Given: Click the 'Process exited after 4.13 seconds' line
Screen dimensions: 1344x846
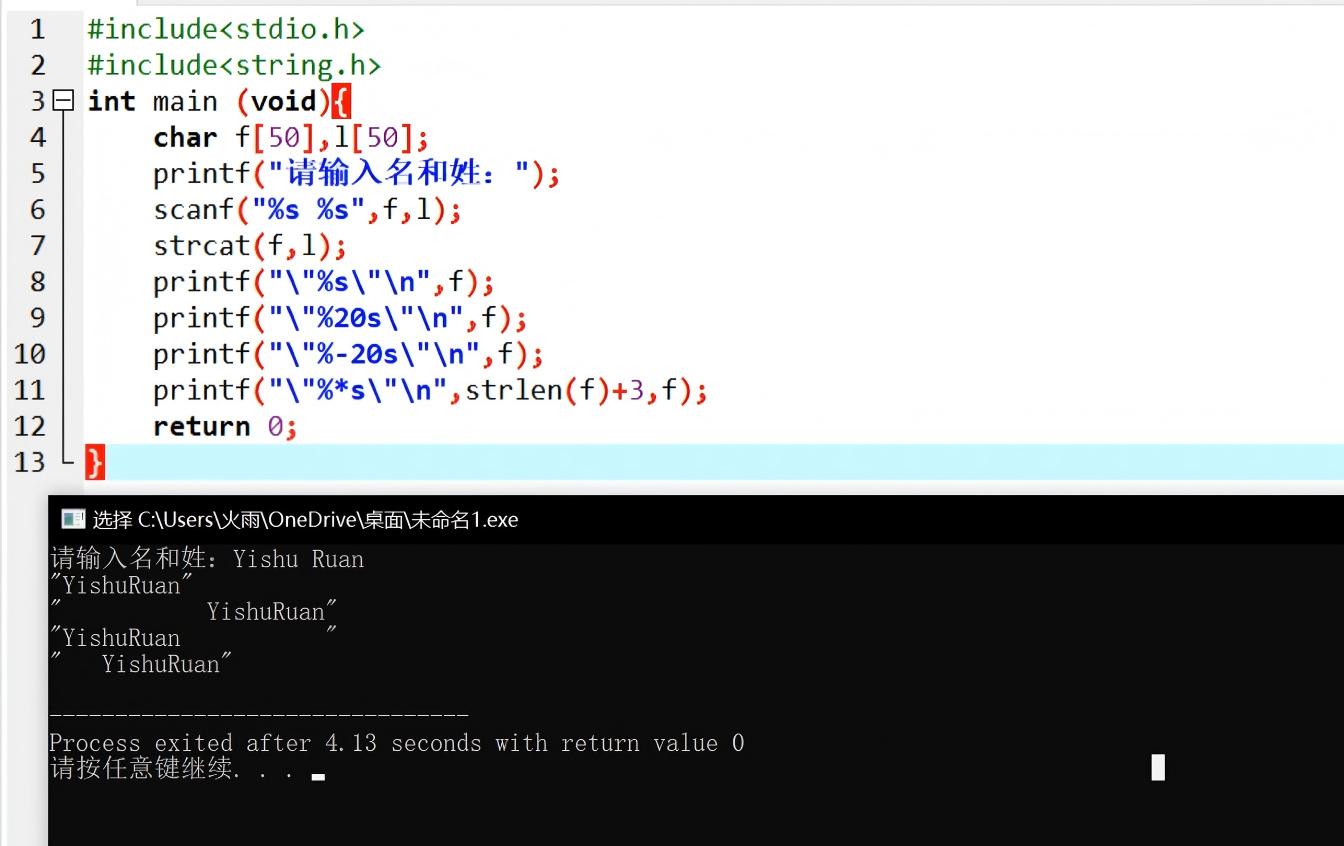Looking at the screenshot, I should 397,743.
